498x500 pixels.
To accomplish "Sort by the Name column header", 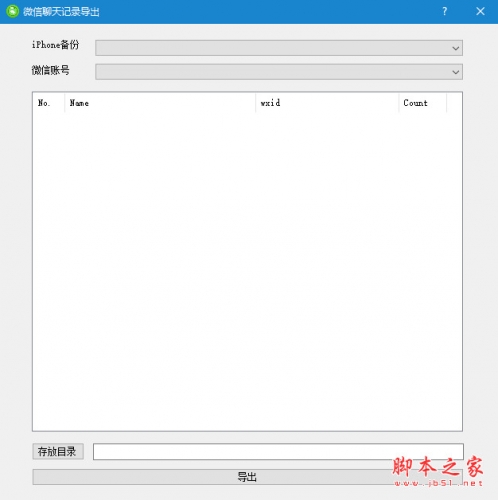I will tap(160, 103).
